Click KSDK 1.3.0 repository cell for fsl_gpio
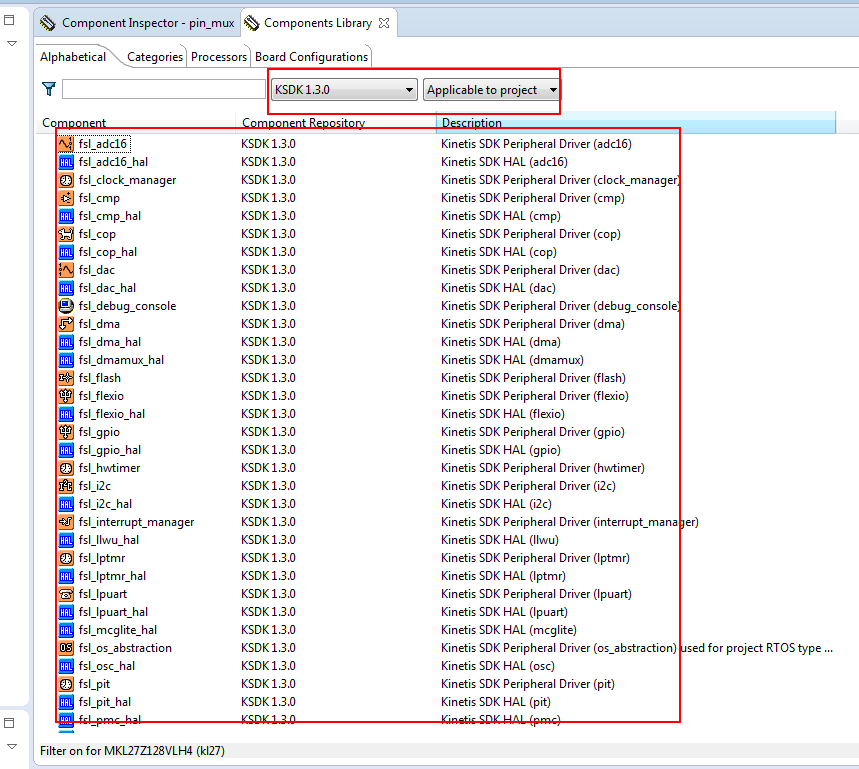The width and height of the screenshot is (859, 769). coord(268,432)
